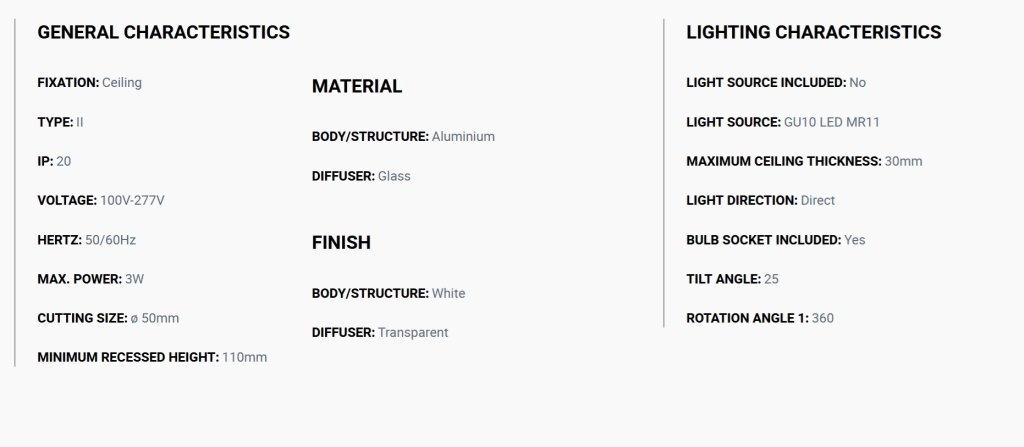Click the Body/Structure: White finish line
The height and width of the screenshot is (447, 1024).
tap(389, 293)
